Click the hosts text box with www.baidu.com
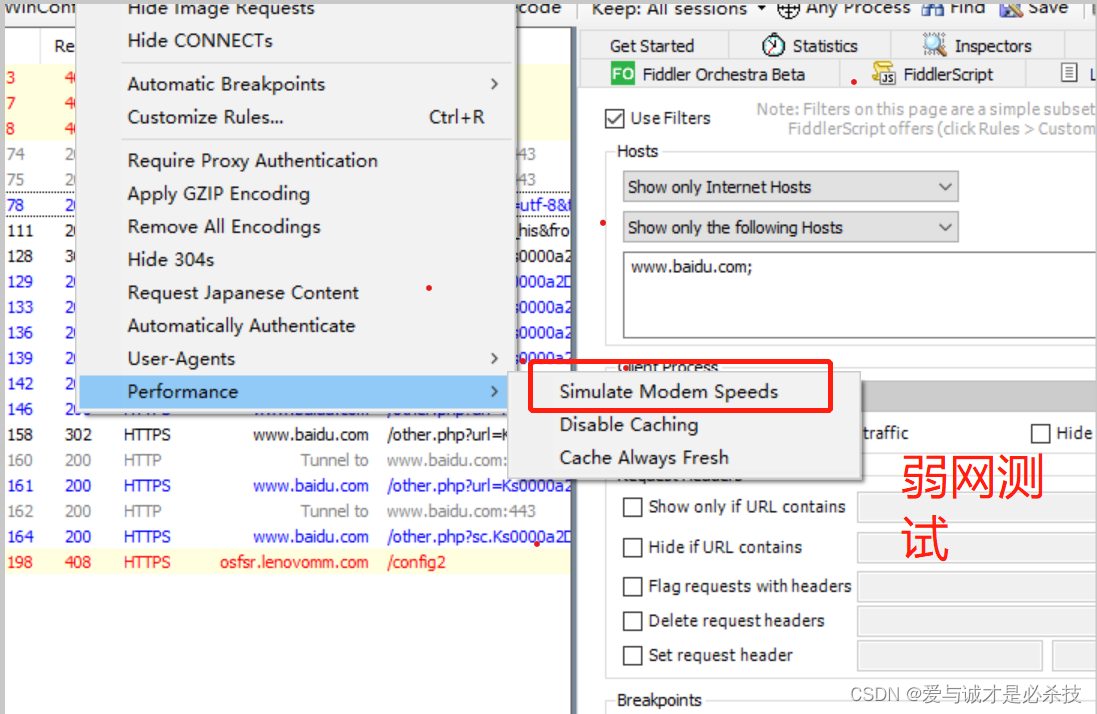 pos(861,296)
